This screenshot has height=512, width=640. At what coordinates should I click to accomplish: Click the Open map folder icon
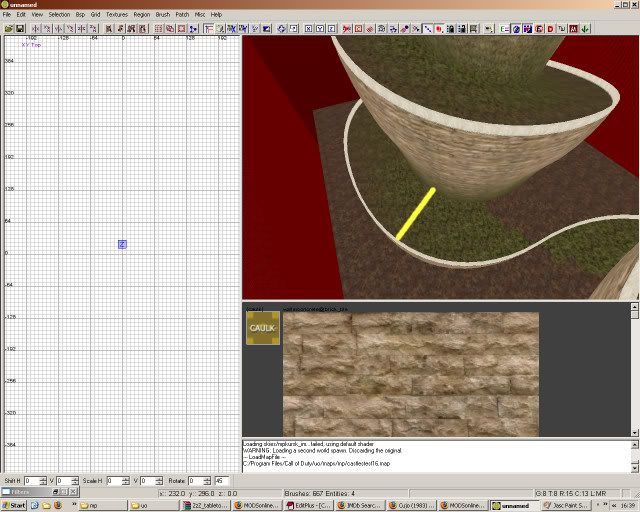click(x=8, y=28)
